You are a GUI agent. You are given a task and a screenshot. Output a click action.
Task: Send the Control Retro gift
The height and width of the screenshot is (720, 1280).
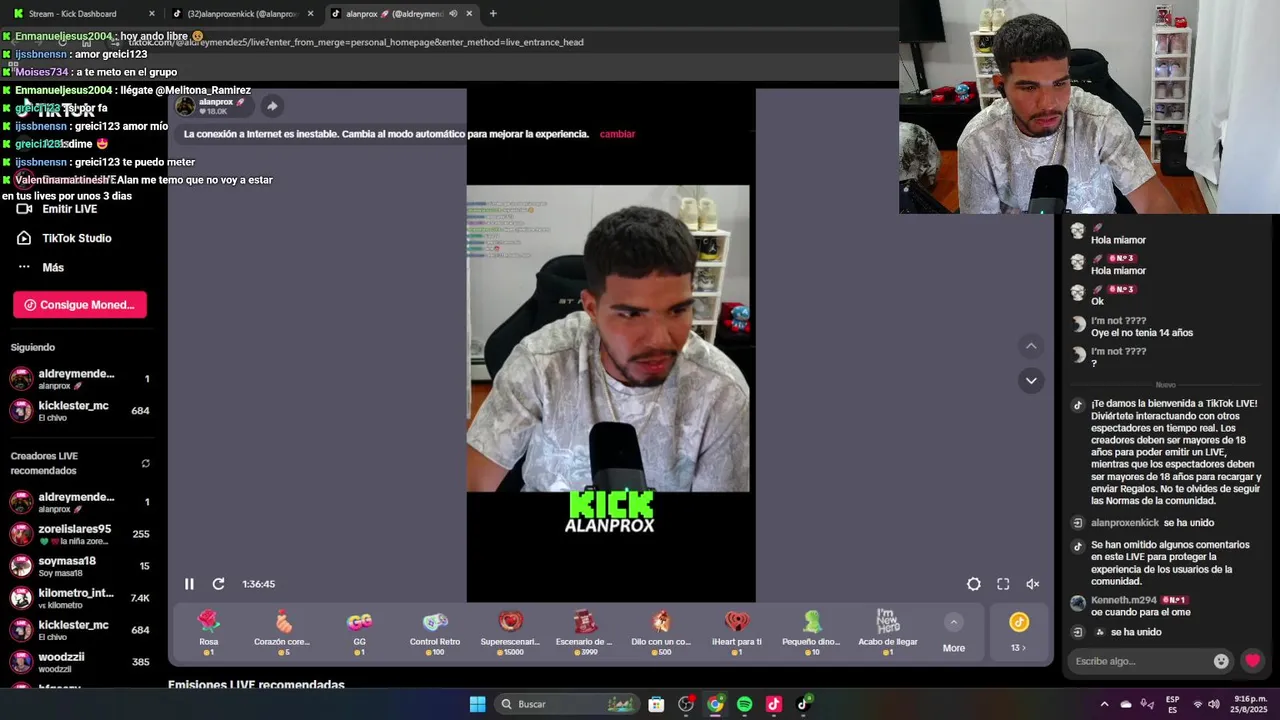(x=435, y=633)
